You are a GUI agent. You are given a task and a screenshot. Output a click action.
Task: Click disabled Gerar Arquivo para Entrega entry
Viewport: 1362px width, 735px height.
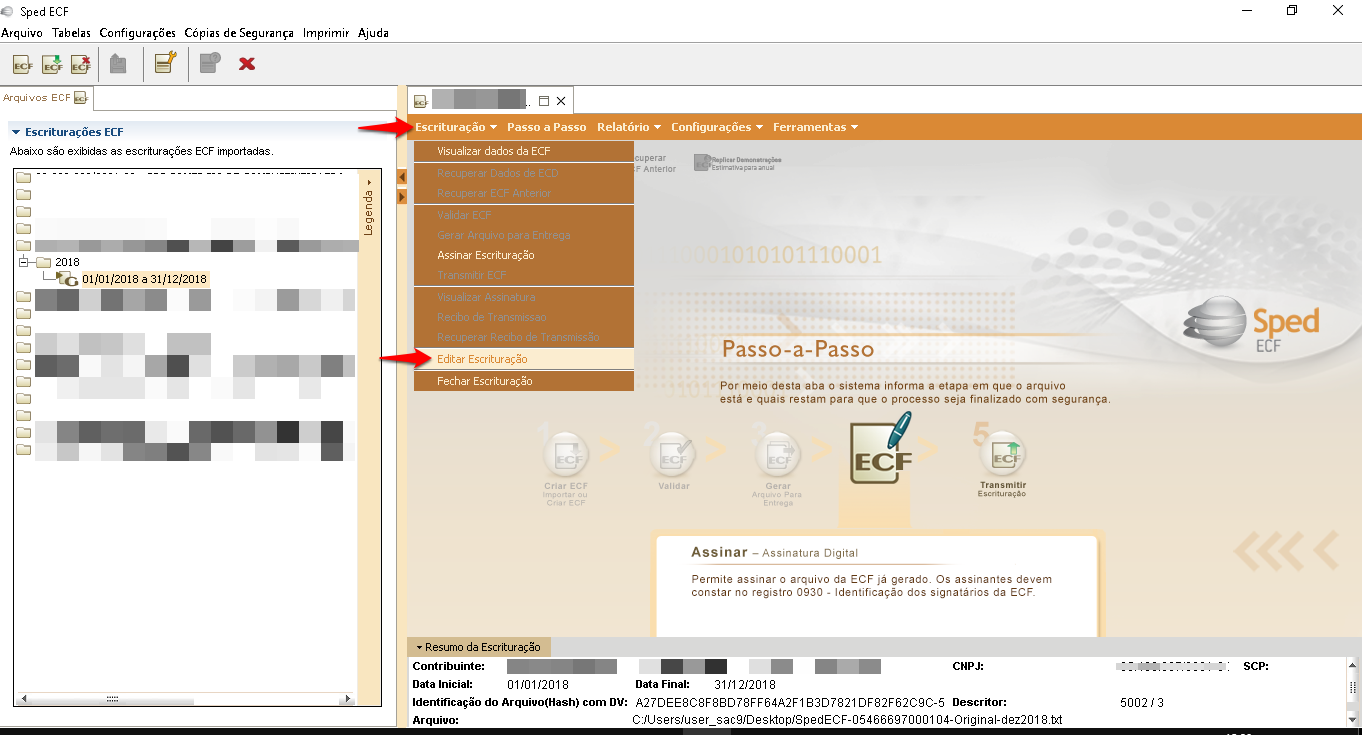coord(524,235)
